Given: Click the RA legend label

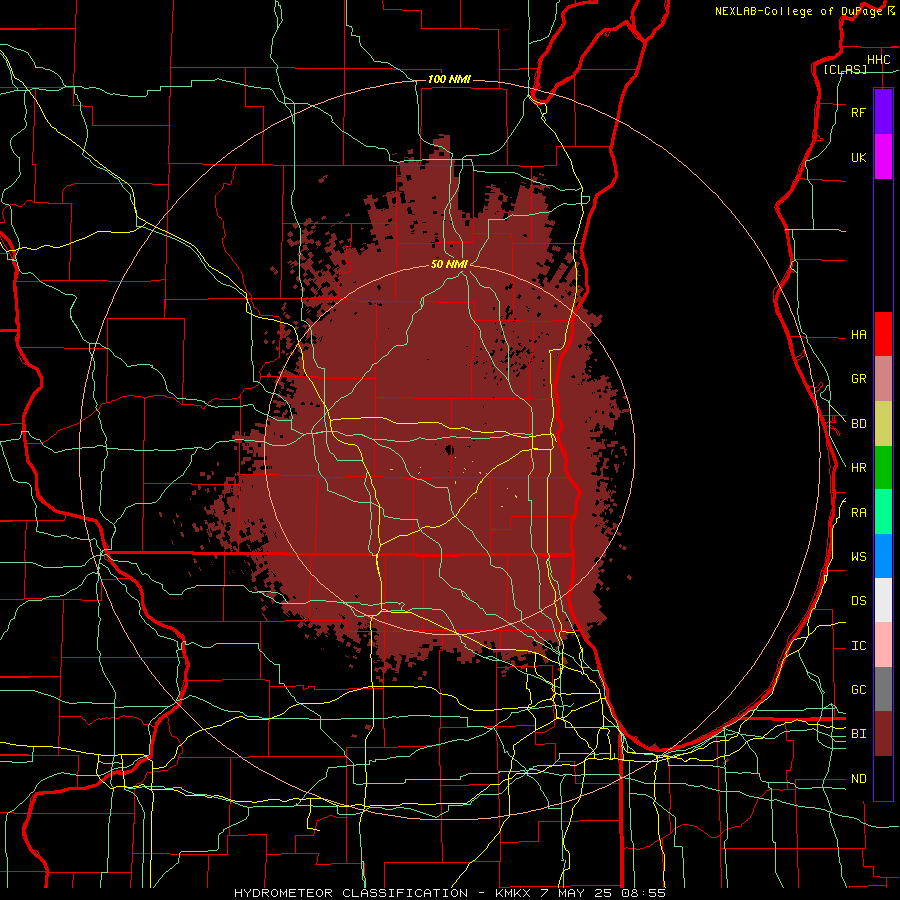Looking at the screenshot, I should pyautogui.click(x=858, y=513).
